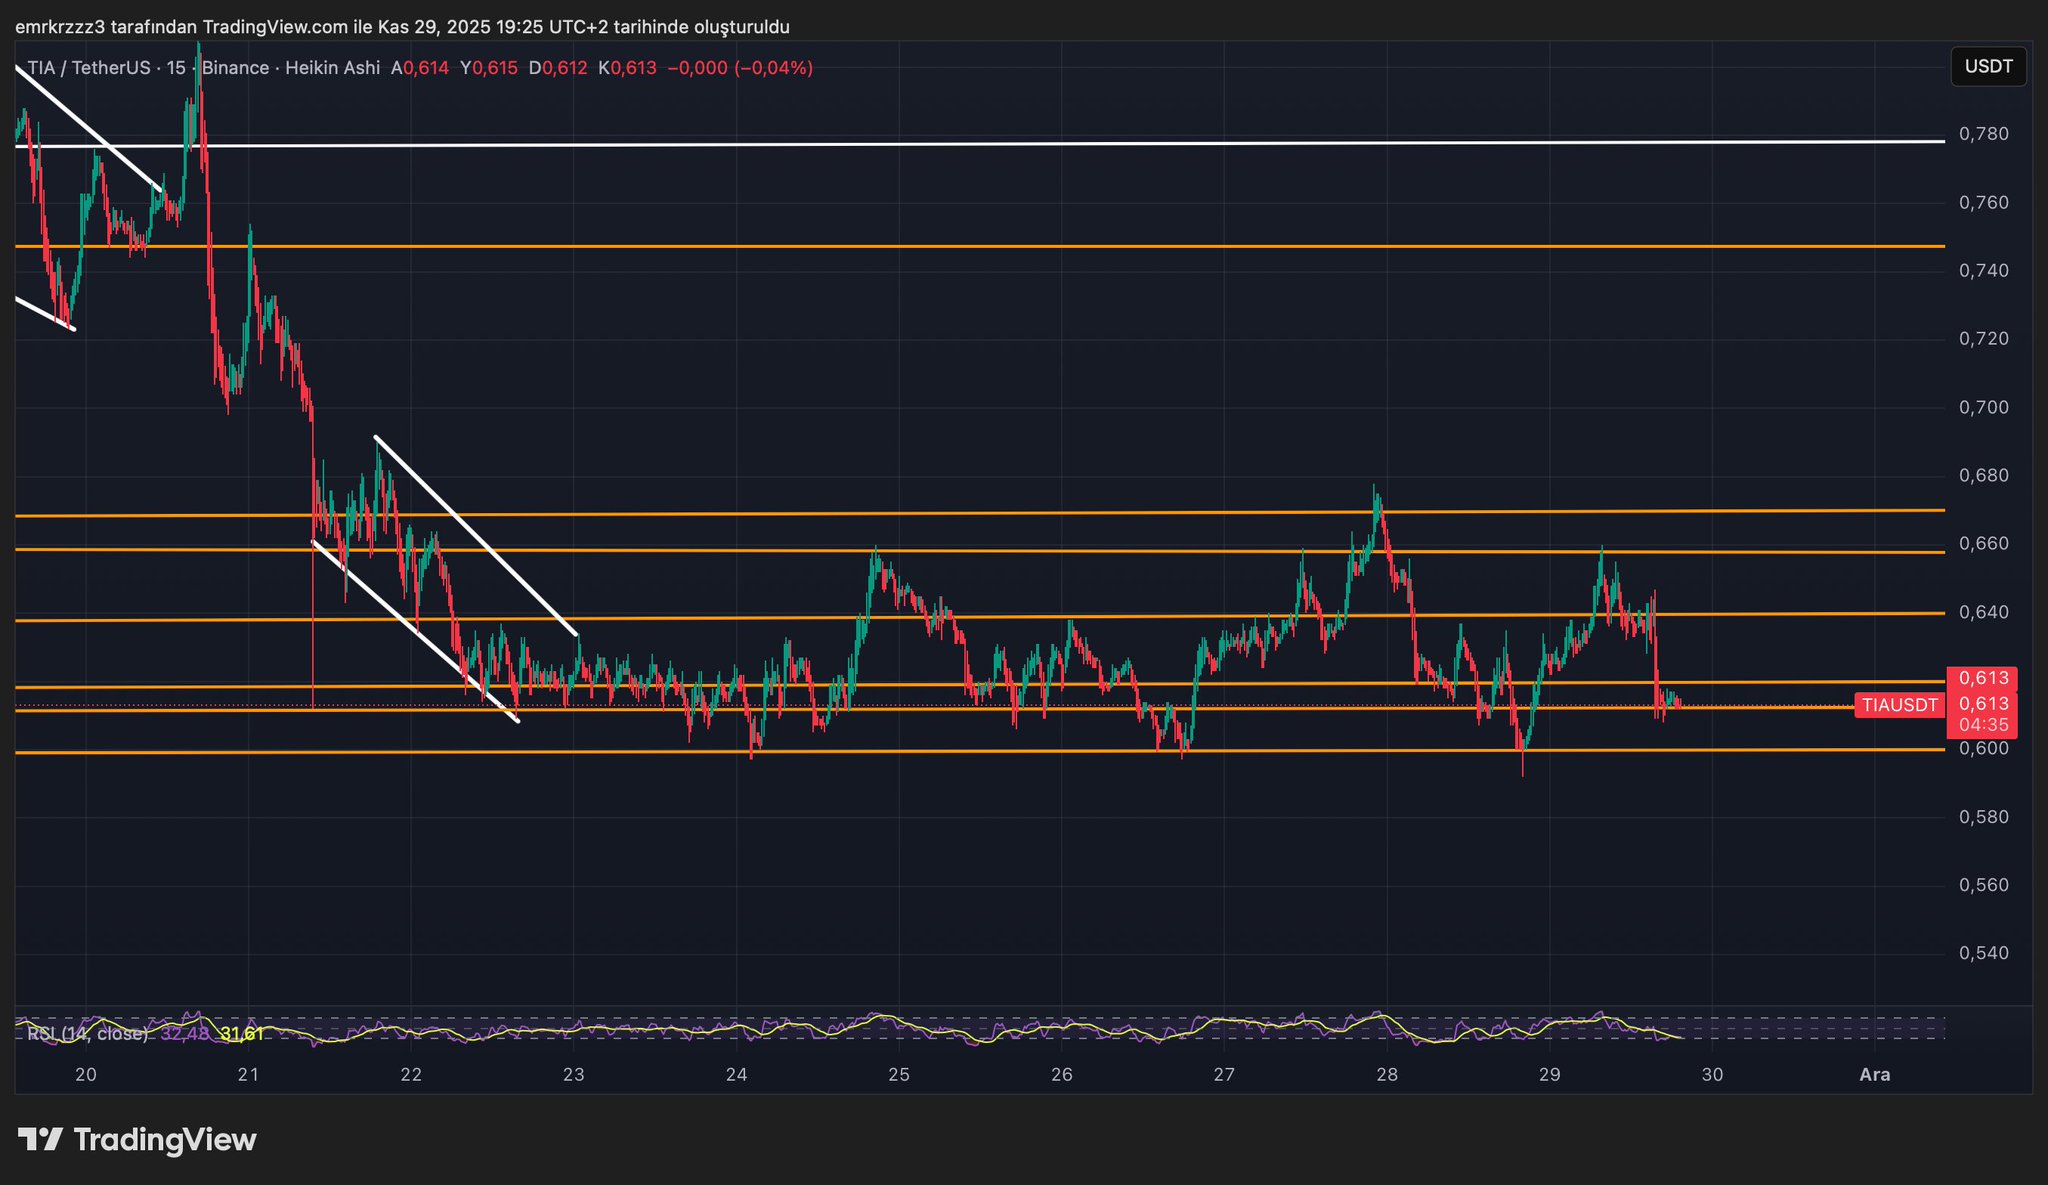Click the Ara month label on time axis

pos(1874,1075)
